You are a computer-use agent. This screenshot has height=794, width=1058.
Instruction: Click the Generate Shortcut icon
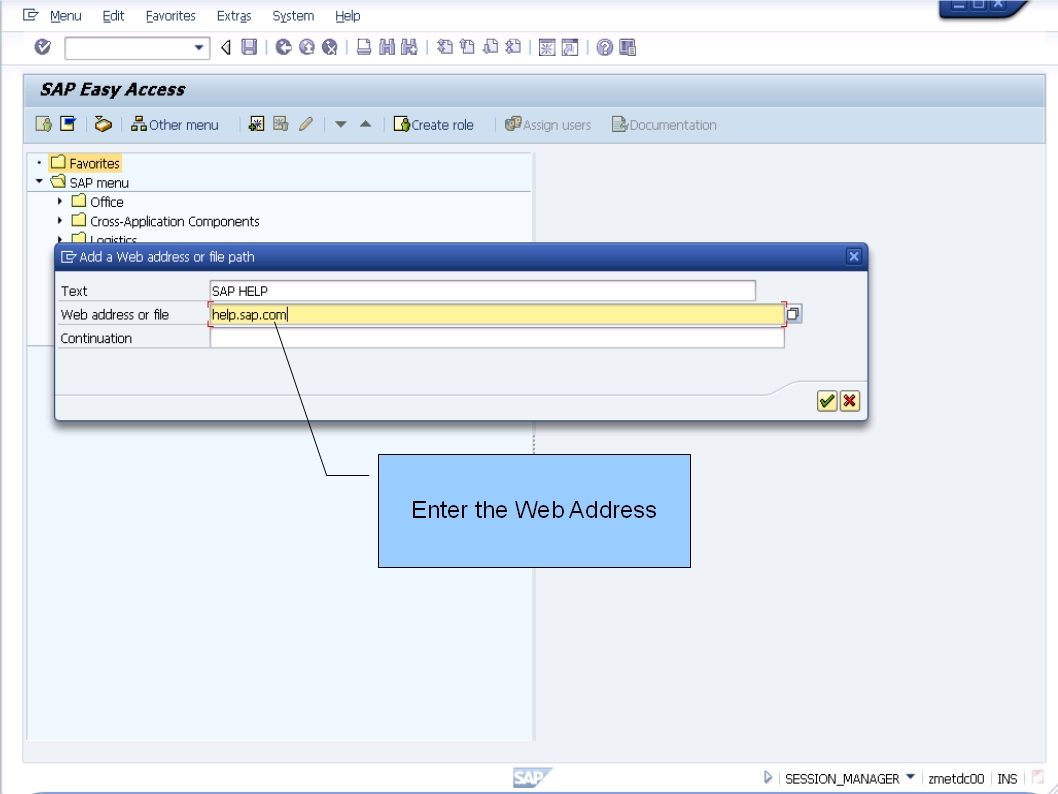coord(570,47)
